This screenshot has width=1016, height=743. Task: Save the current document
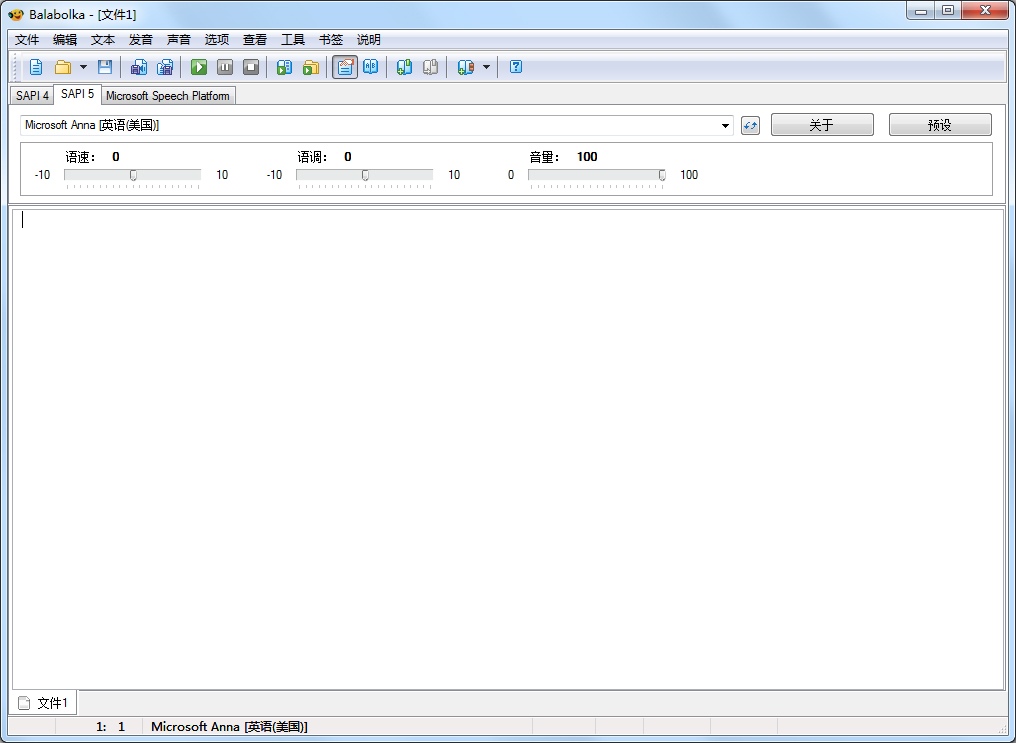pos(105,67)
